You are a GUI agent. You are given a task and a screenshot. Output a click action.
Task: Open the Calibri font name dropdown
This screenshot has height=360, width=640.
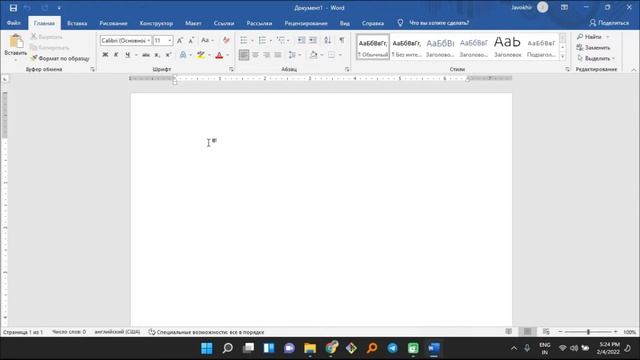[149, 40]
